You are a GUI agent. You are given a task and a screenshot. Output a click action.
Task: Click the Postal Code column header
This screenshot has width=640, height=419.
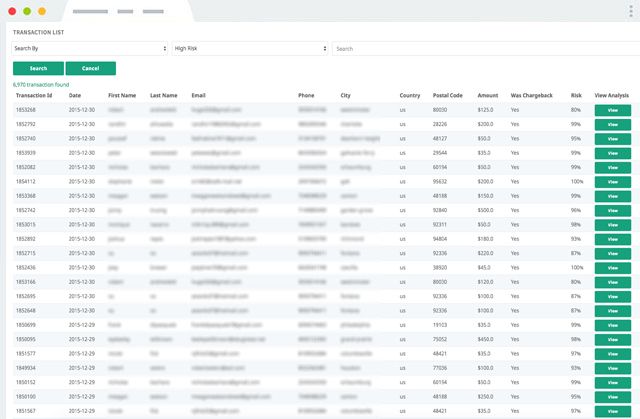point(447,95)
